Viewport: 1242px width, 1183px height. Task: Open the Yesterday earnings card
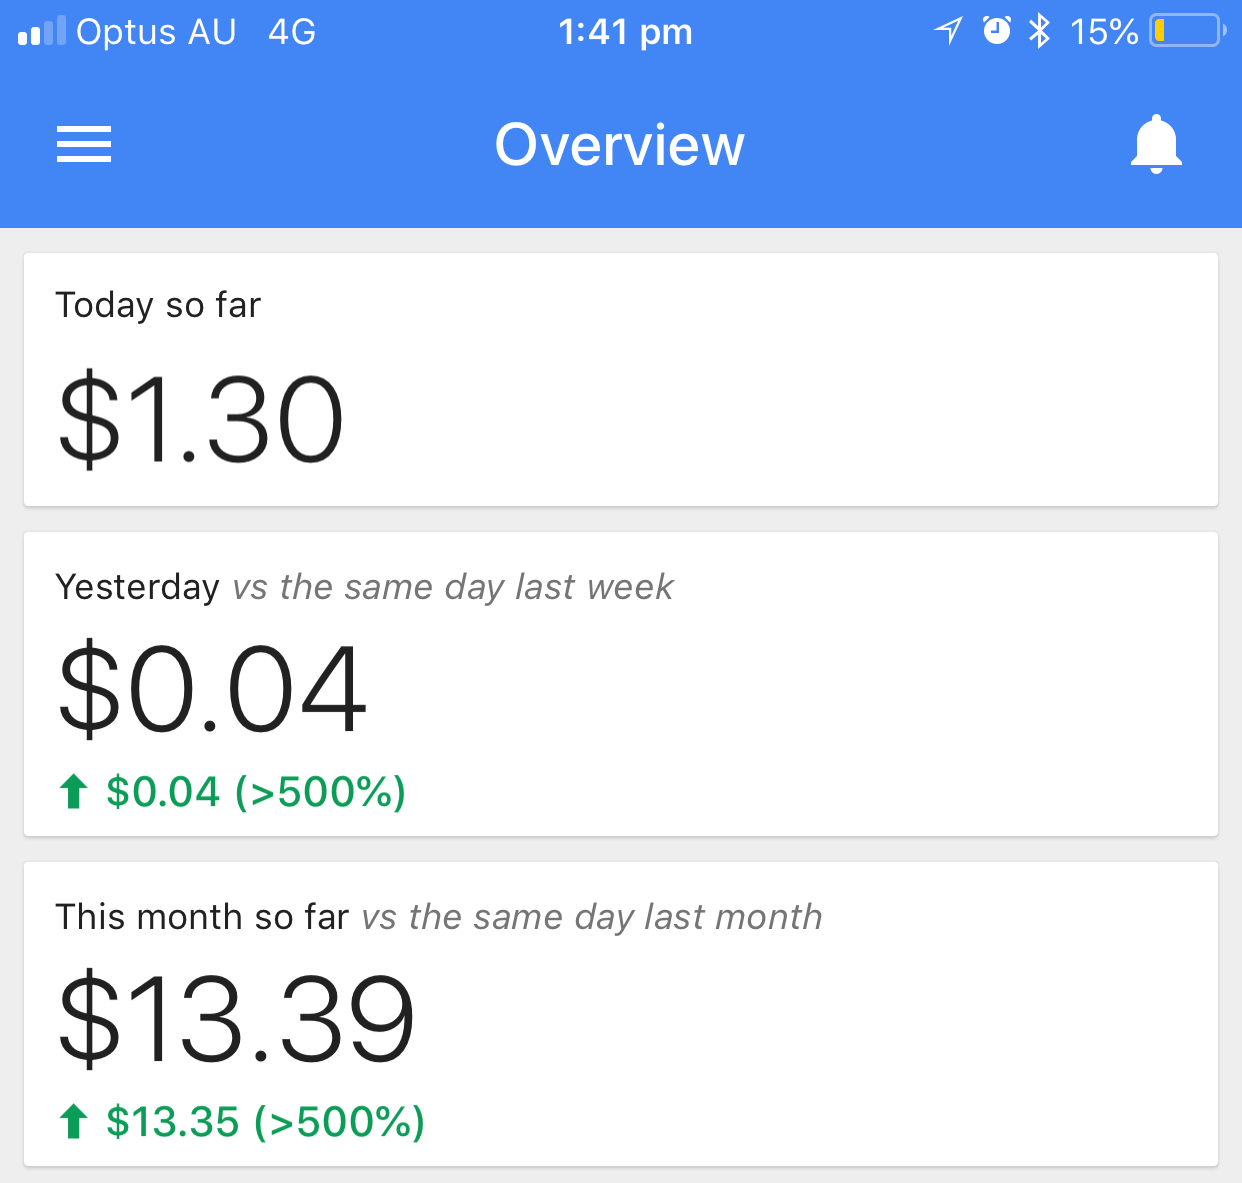pos(620,684)
